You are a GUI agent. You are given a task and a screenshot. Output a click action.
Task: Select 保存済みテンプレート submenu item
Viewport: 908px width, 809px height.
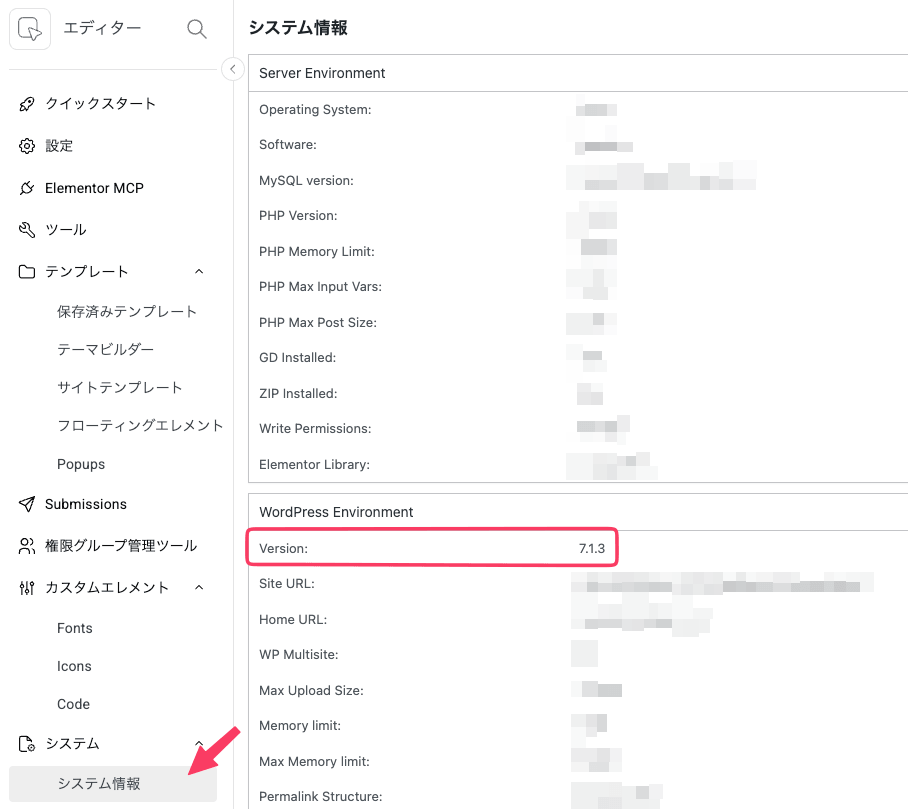click(127, 312)
